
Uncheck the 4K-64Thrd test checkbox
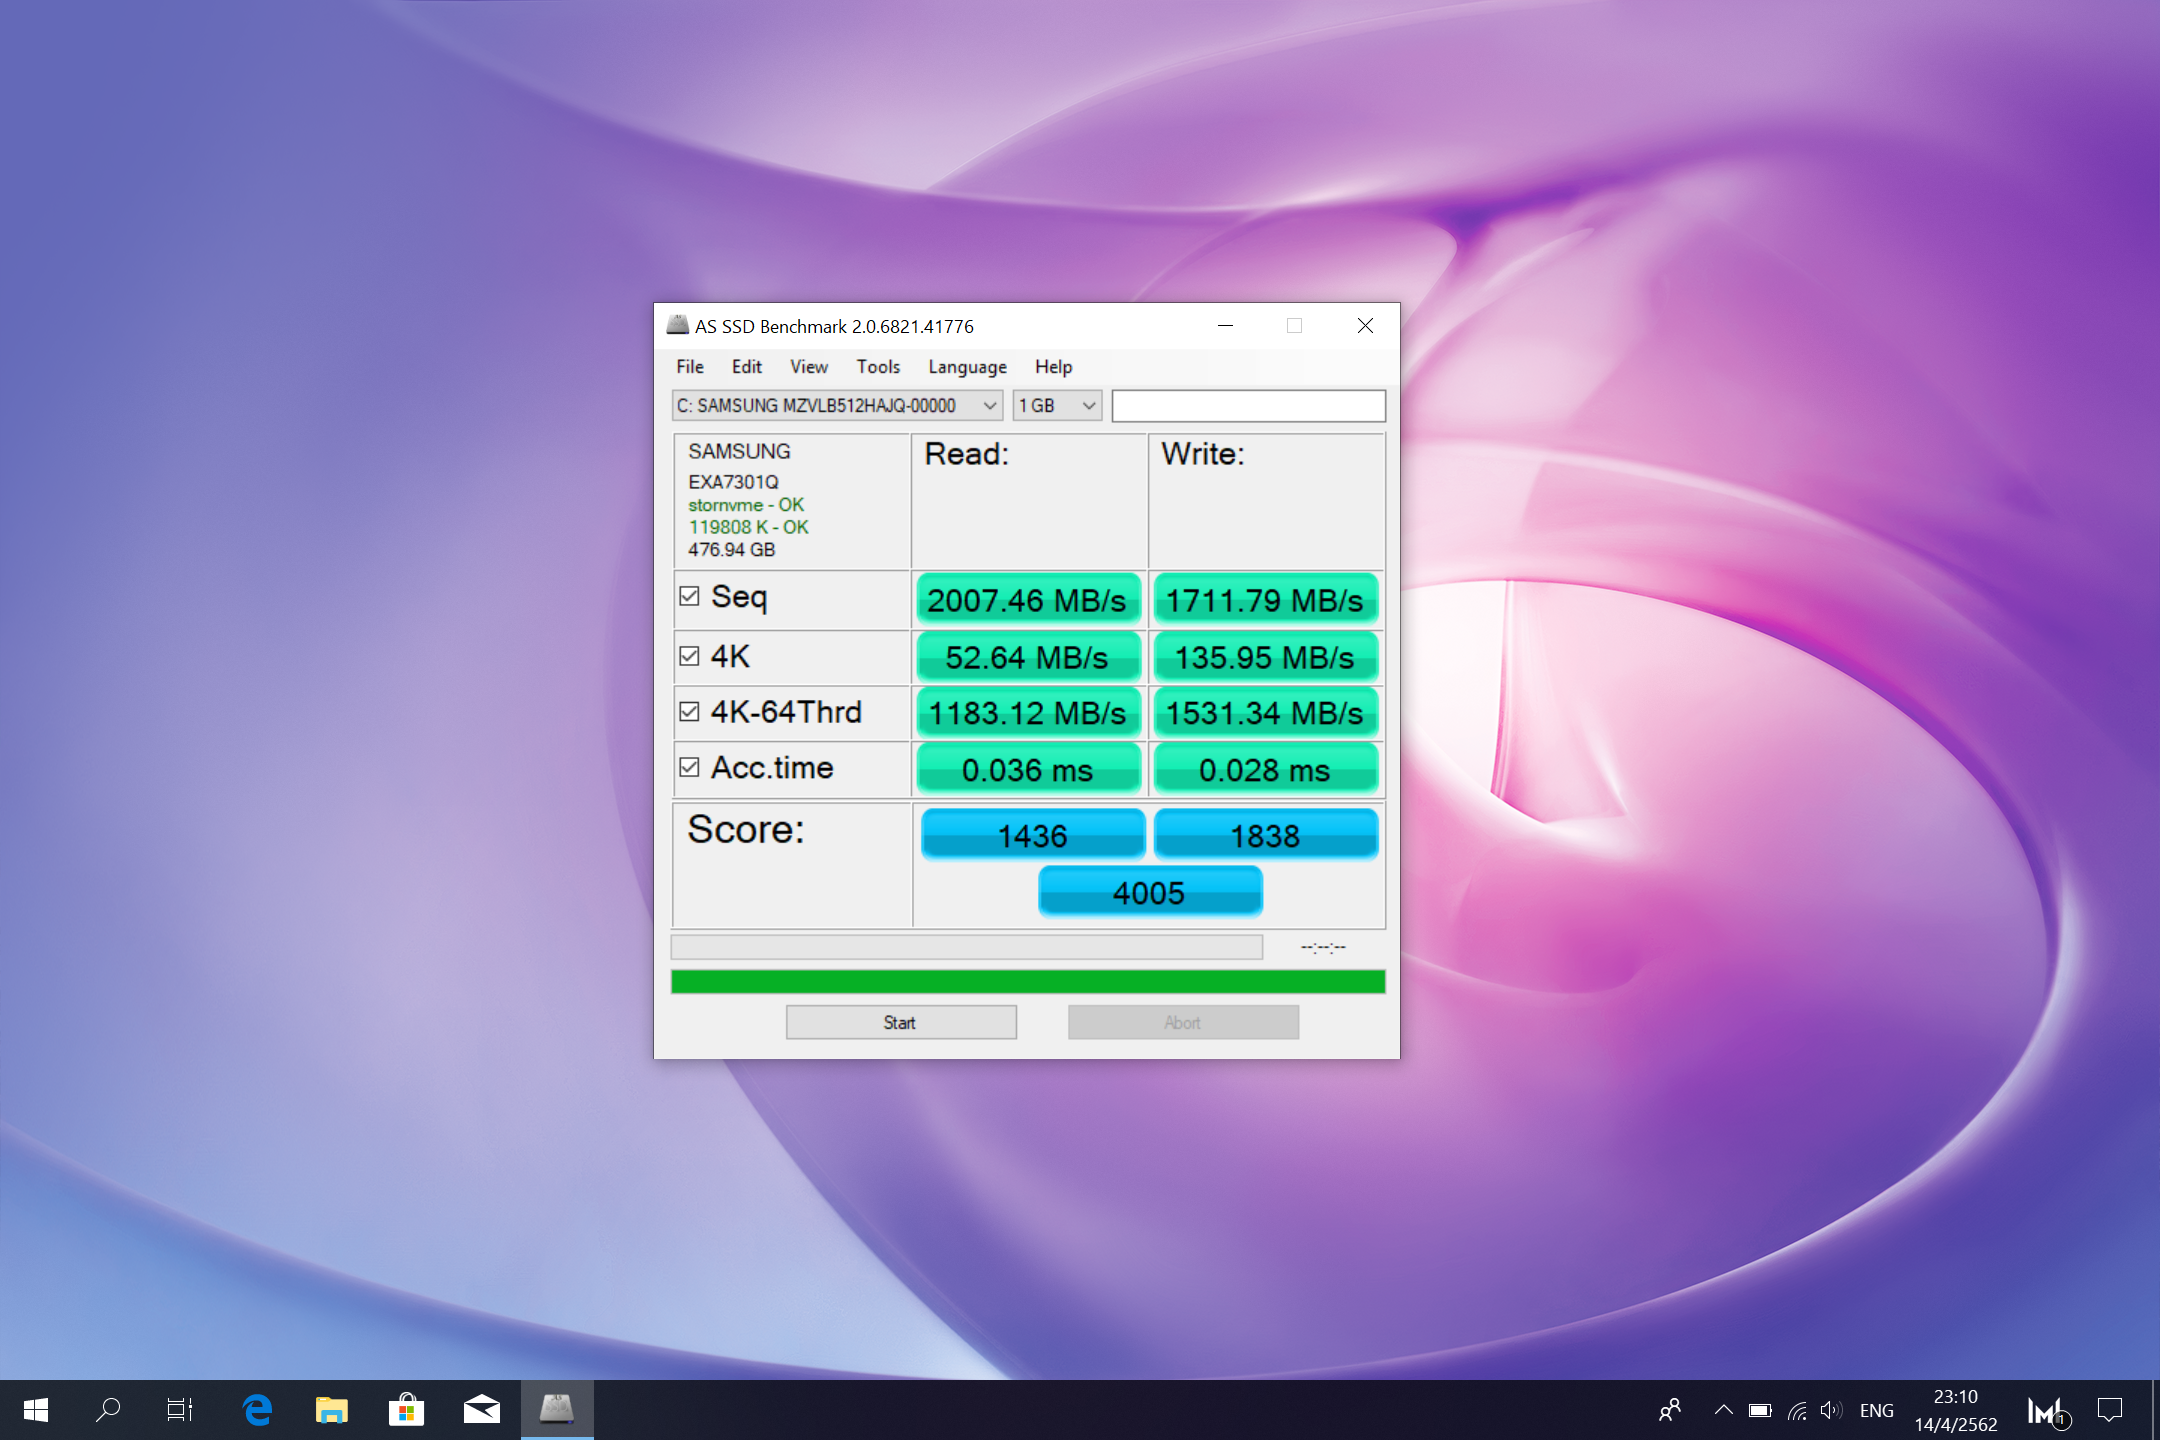click(689, 711)
